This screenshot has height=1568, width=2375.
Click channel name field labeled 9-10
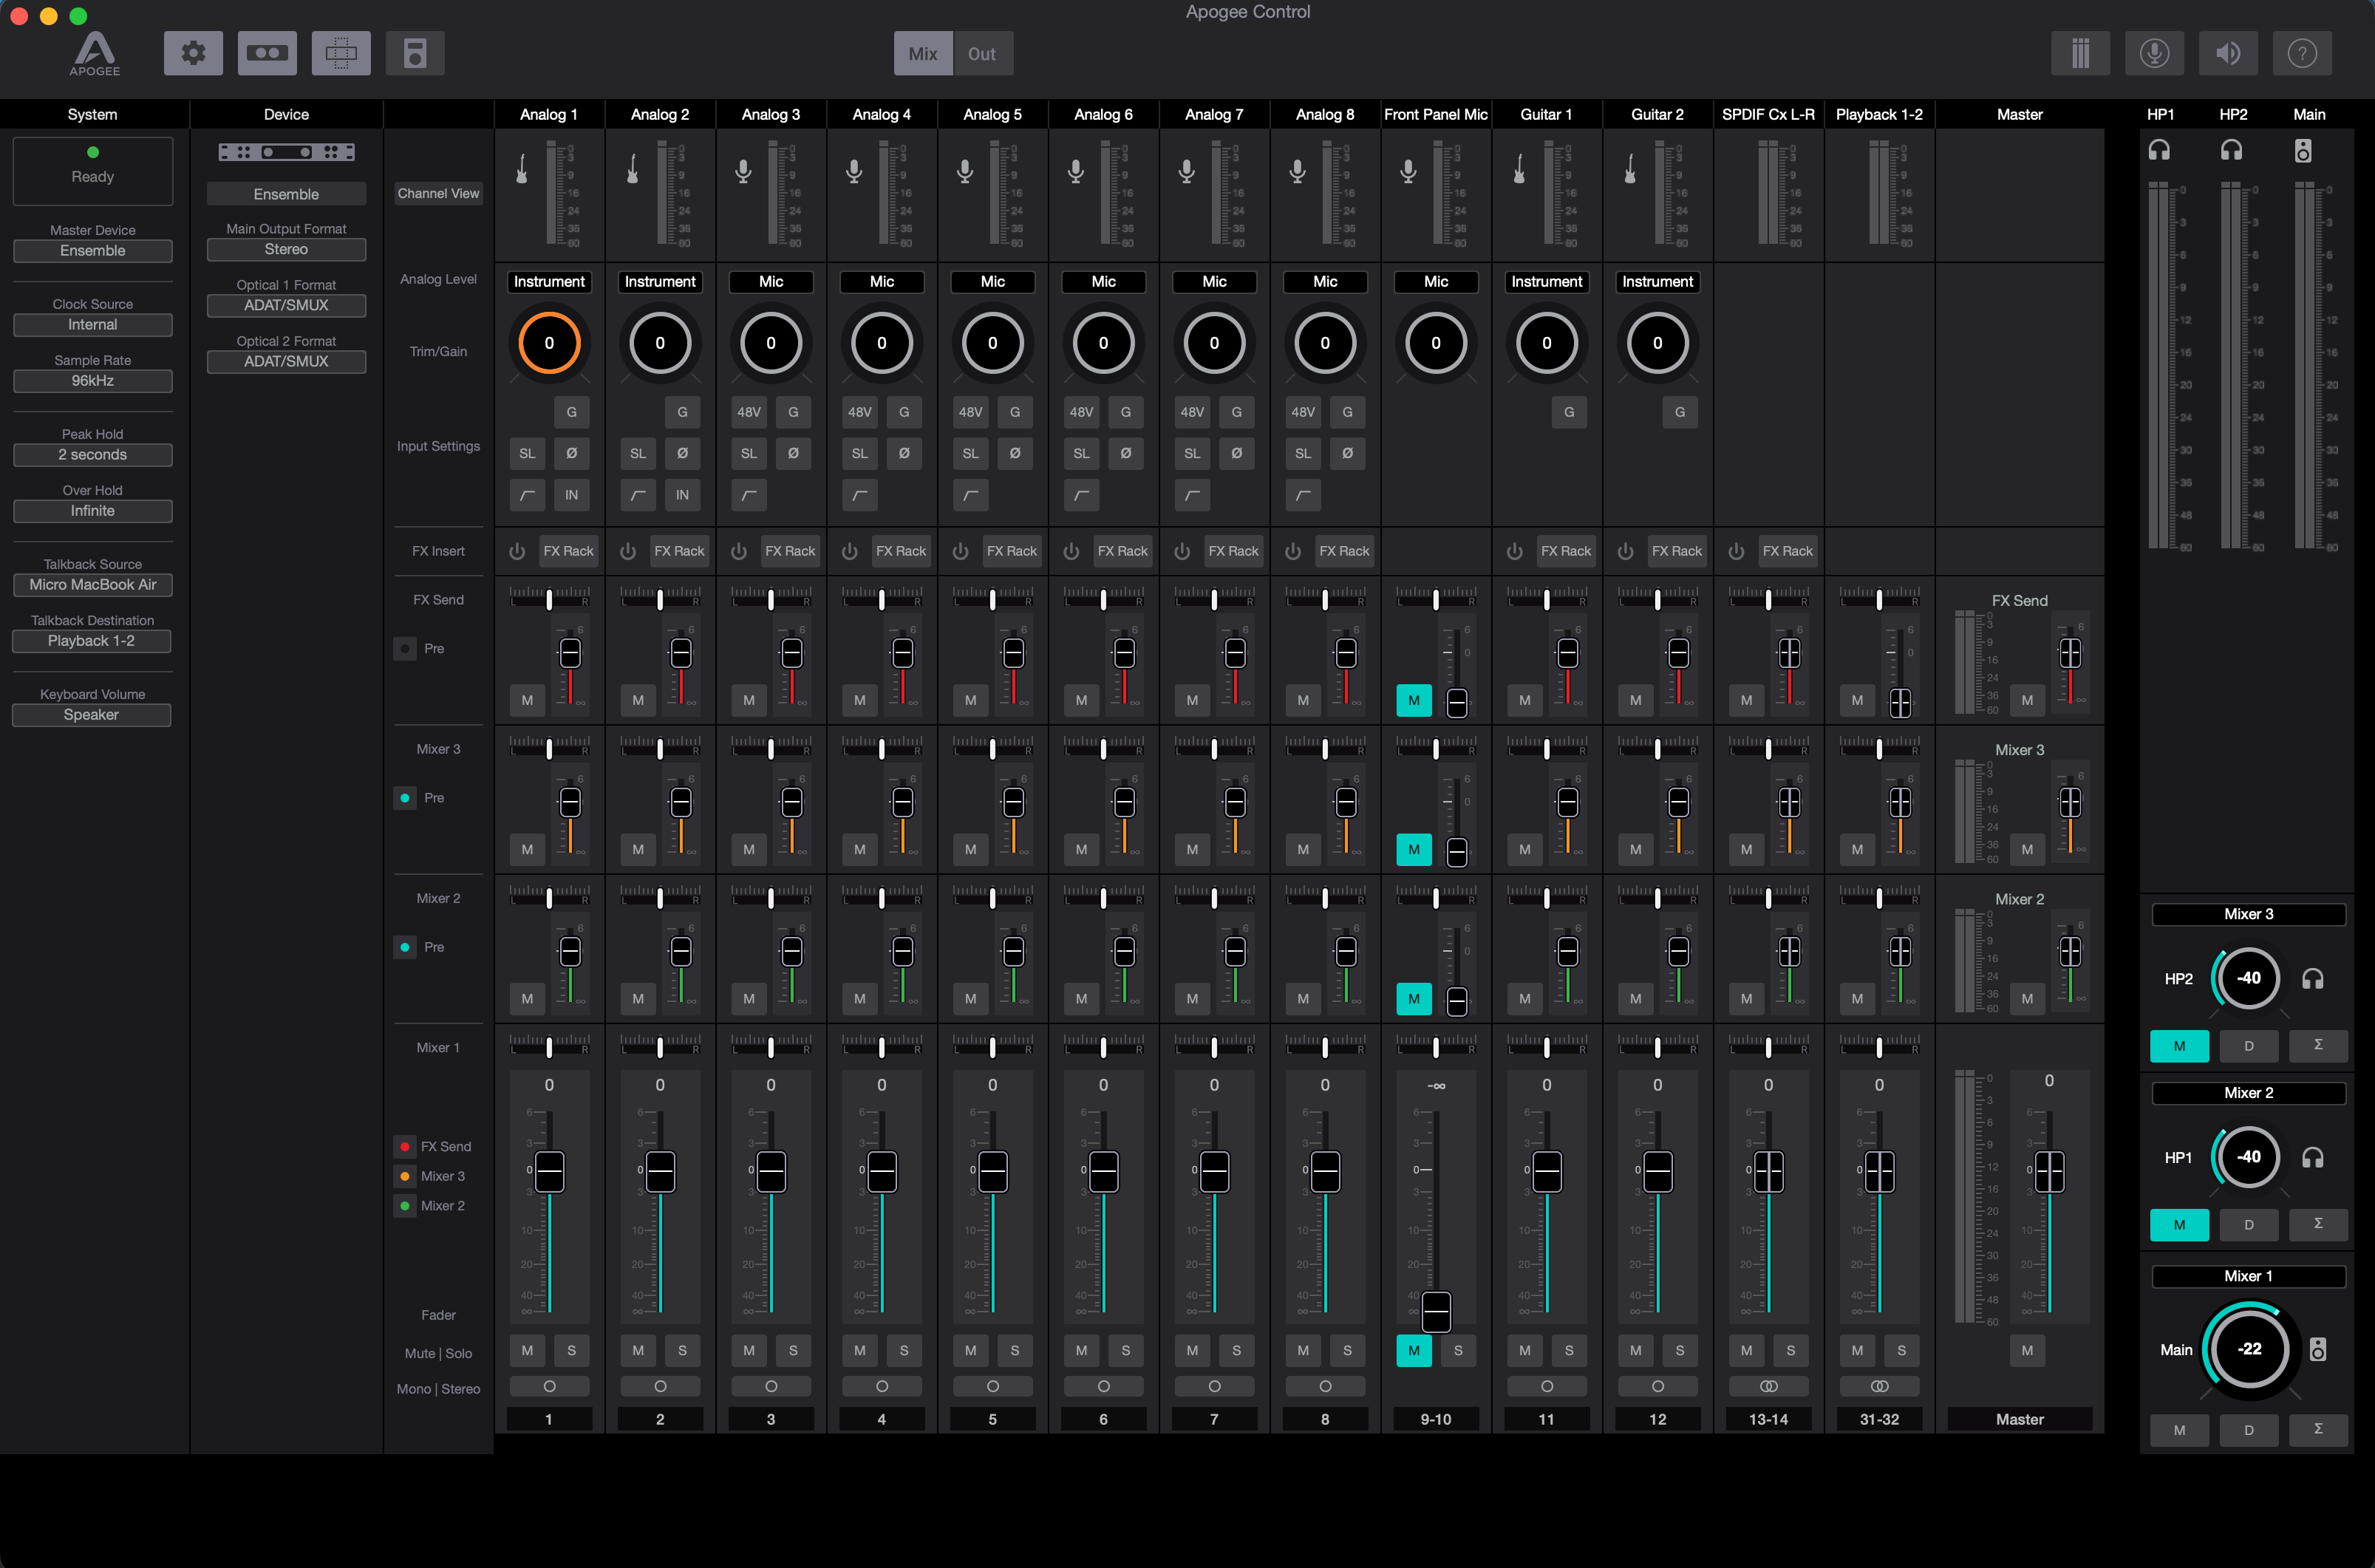click(1436, 1419)
